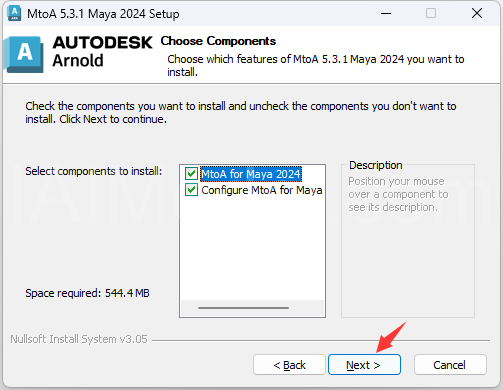Toggle the Configure MtoA for Maya checkbox

tap(191, 190)
